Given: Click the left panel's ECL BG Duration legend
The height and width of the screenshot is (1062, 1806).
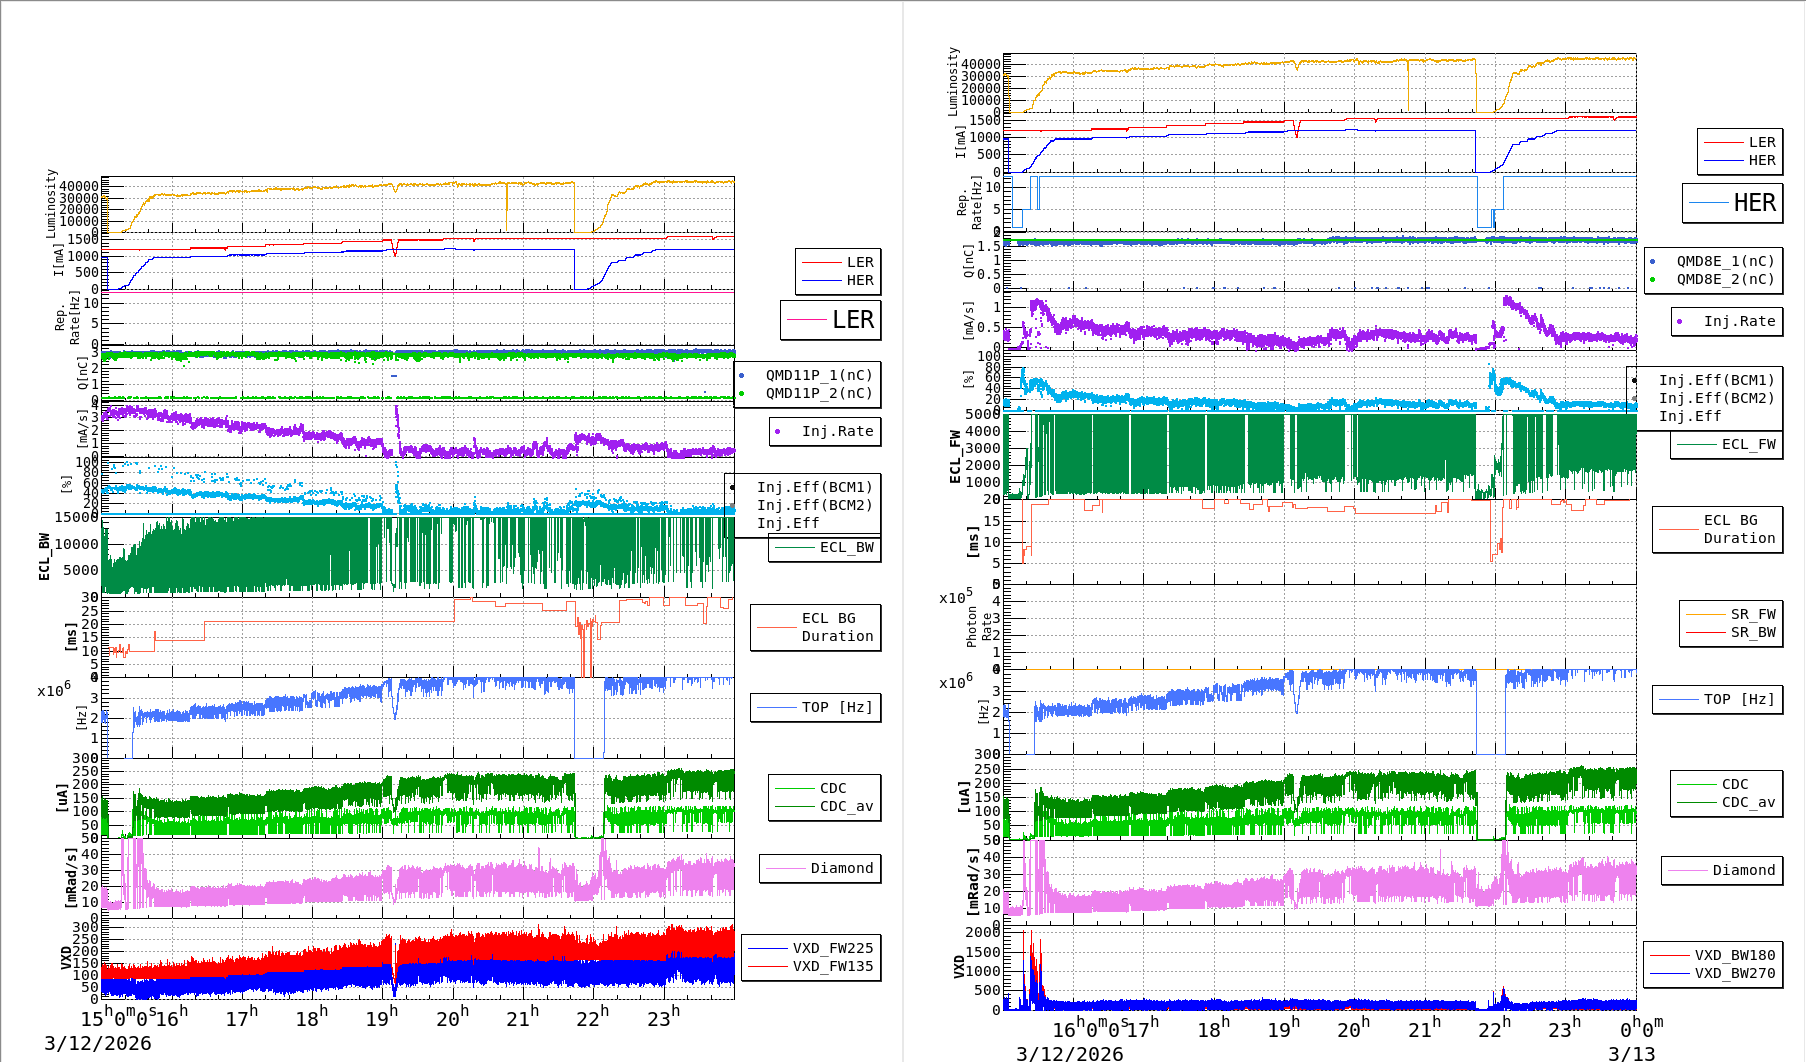Looking at the screenshot, I should [x=816, y=627].
